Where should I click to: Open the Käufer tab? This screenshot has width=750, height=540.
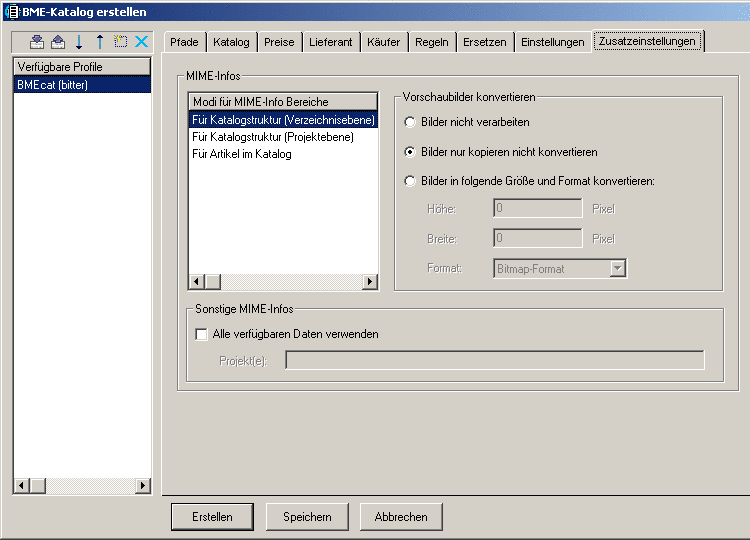click(384, 42)
